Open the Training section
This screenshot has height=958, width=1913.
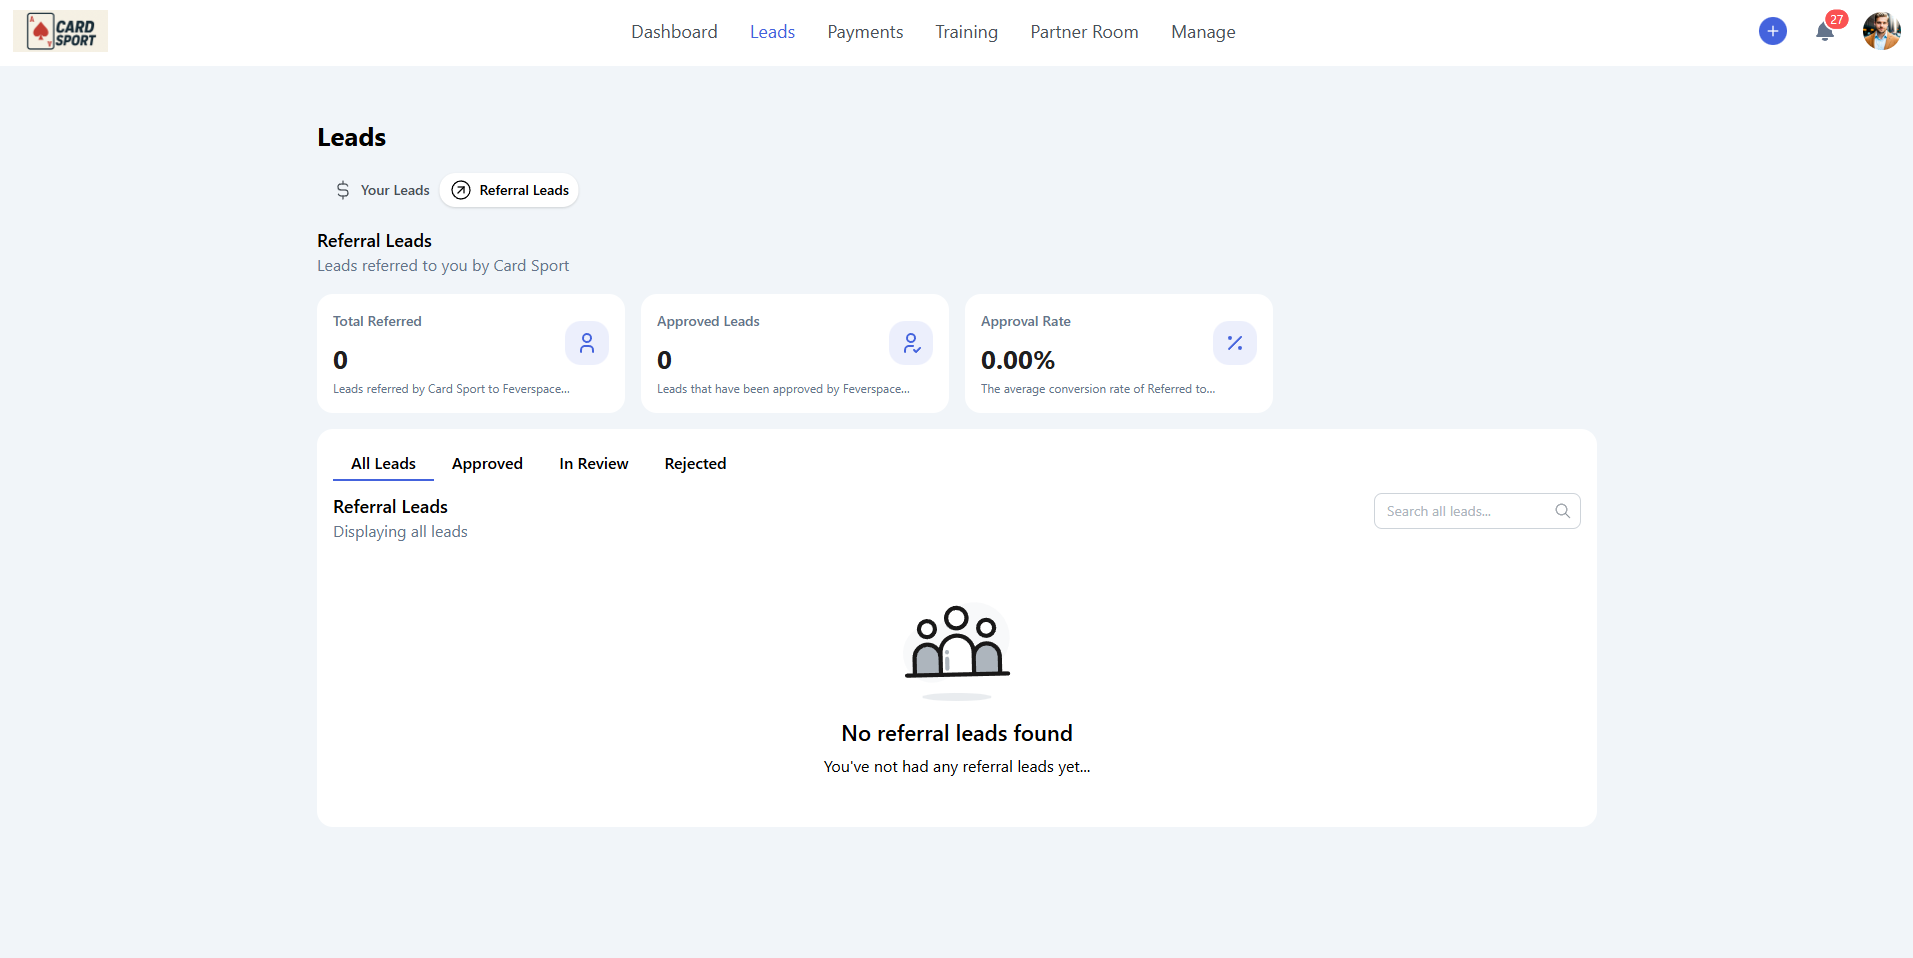[x=966, y=32]
